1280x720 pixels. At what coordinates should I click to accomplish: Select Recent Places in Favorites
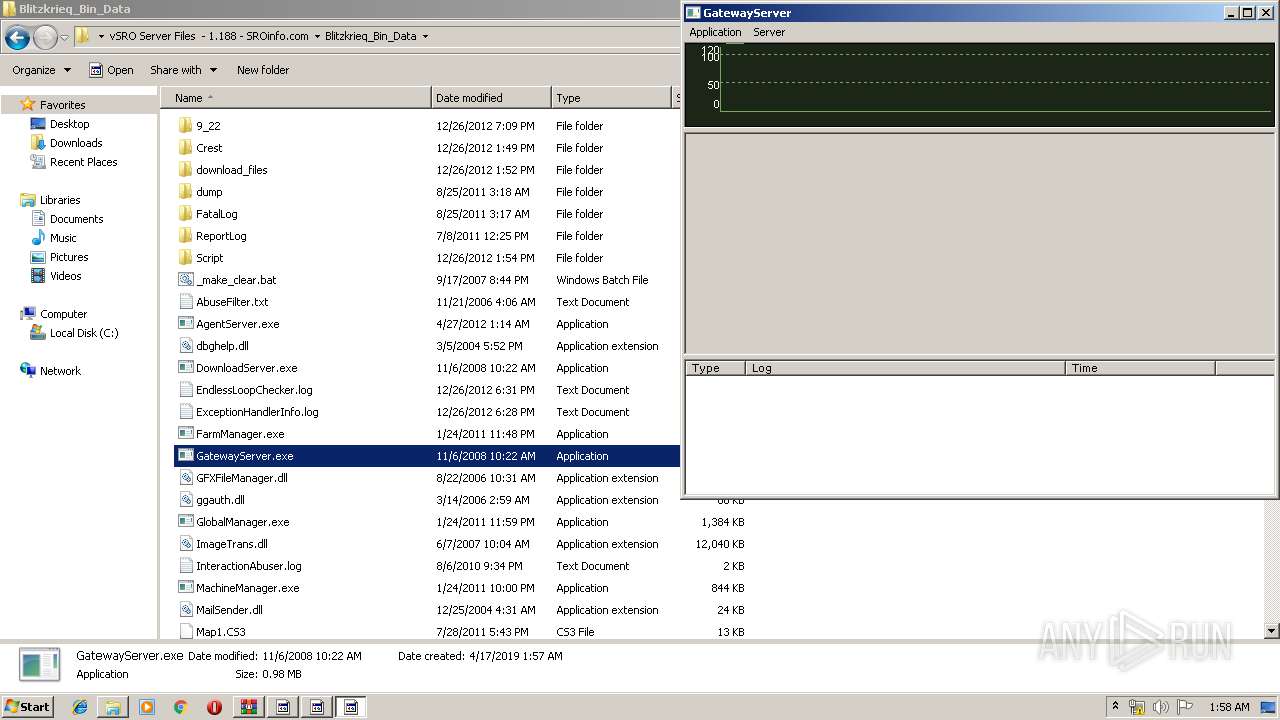click(84, 162)
